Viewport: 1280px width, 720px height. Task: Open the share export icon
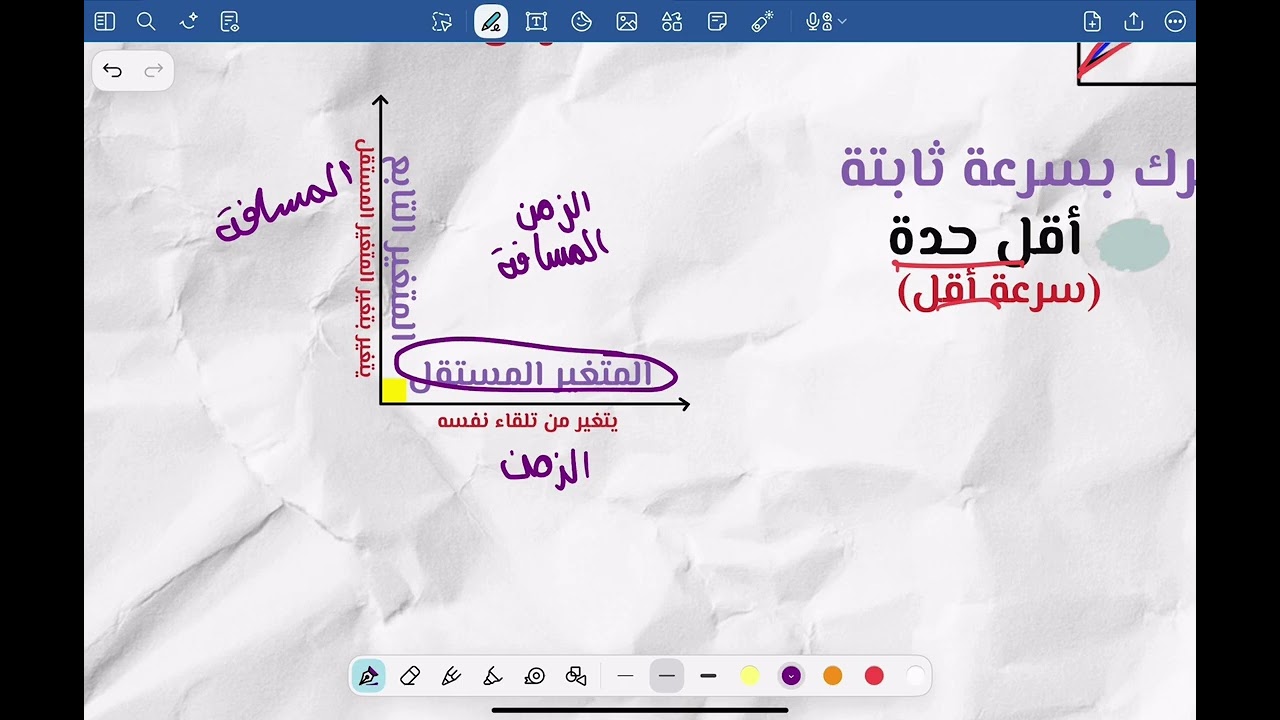(1133, 22)
